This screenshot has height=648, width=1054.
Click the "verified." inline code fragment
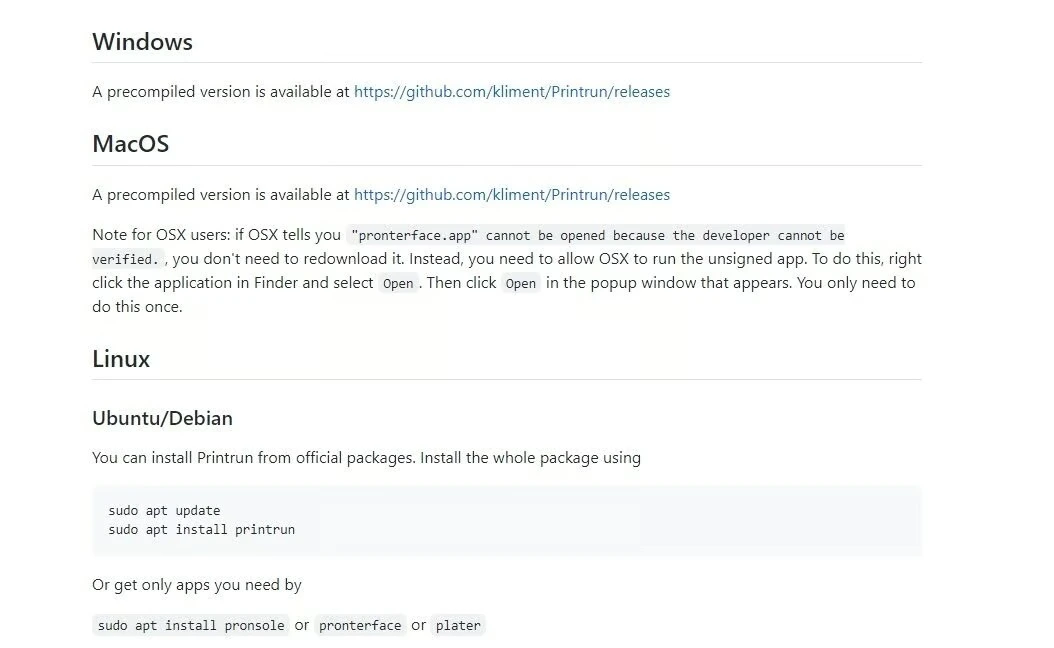tap(129, 259)
